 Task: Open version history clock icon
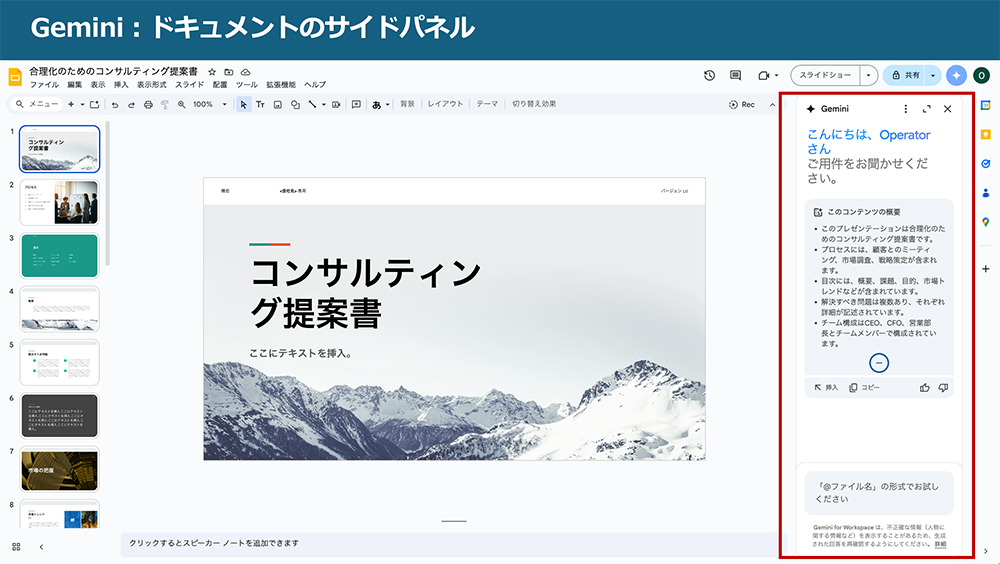[709, 75]
